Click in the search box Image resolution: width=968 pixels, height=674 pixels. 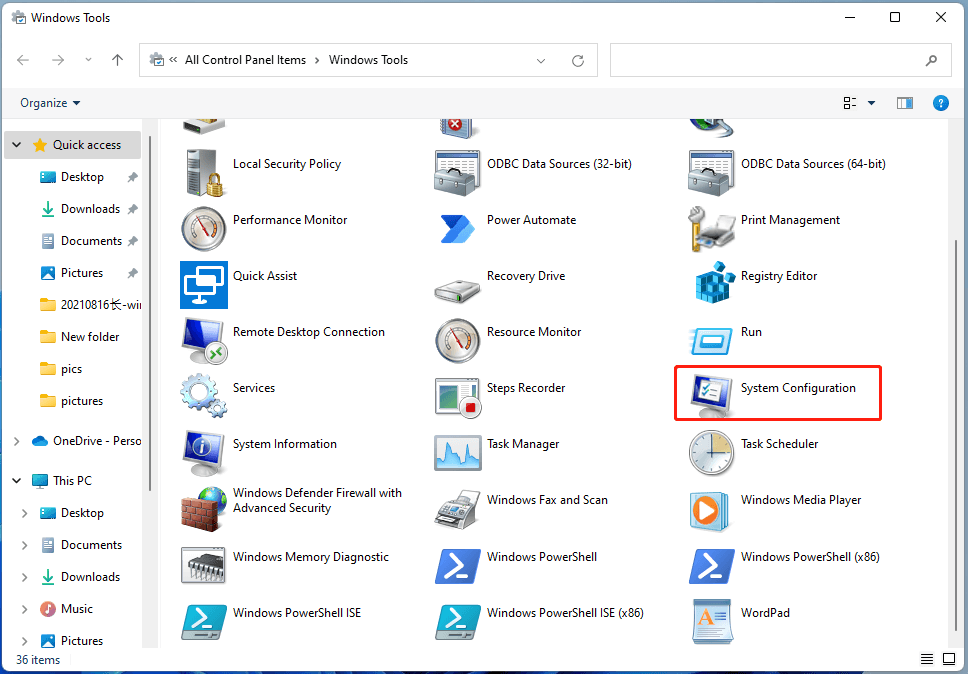point(780,60)
